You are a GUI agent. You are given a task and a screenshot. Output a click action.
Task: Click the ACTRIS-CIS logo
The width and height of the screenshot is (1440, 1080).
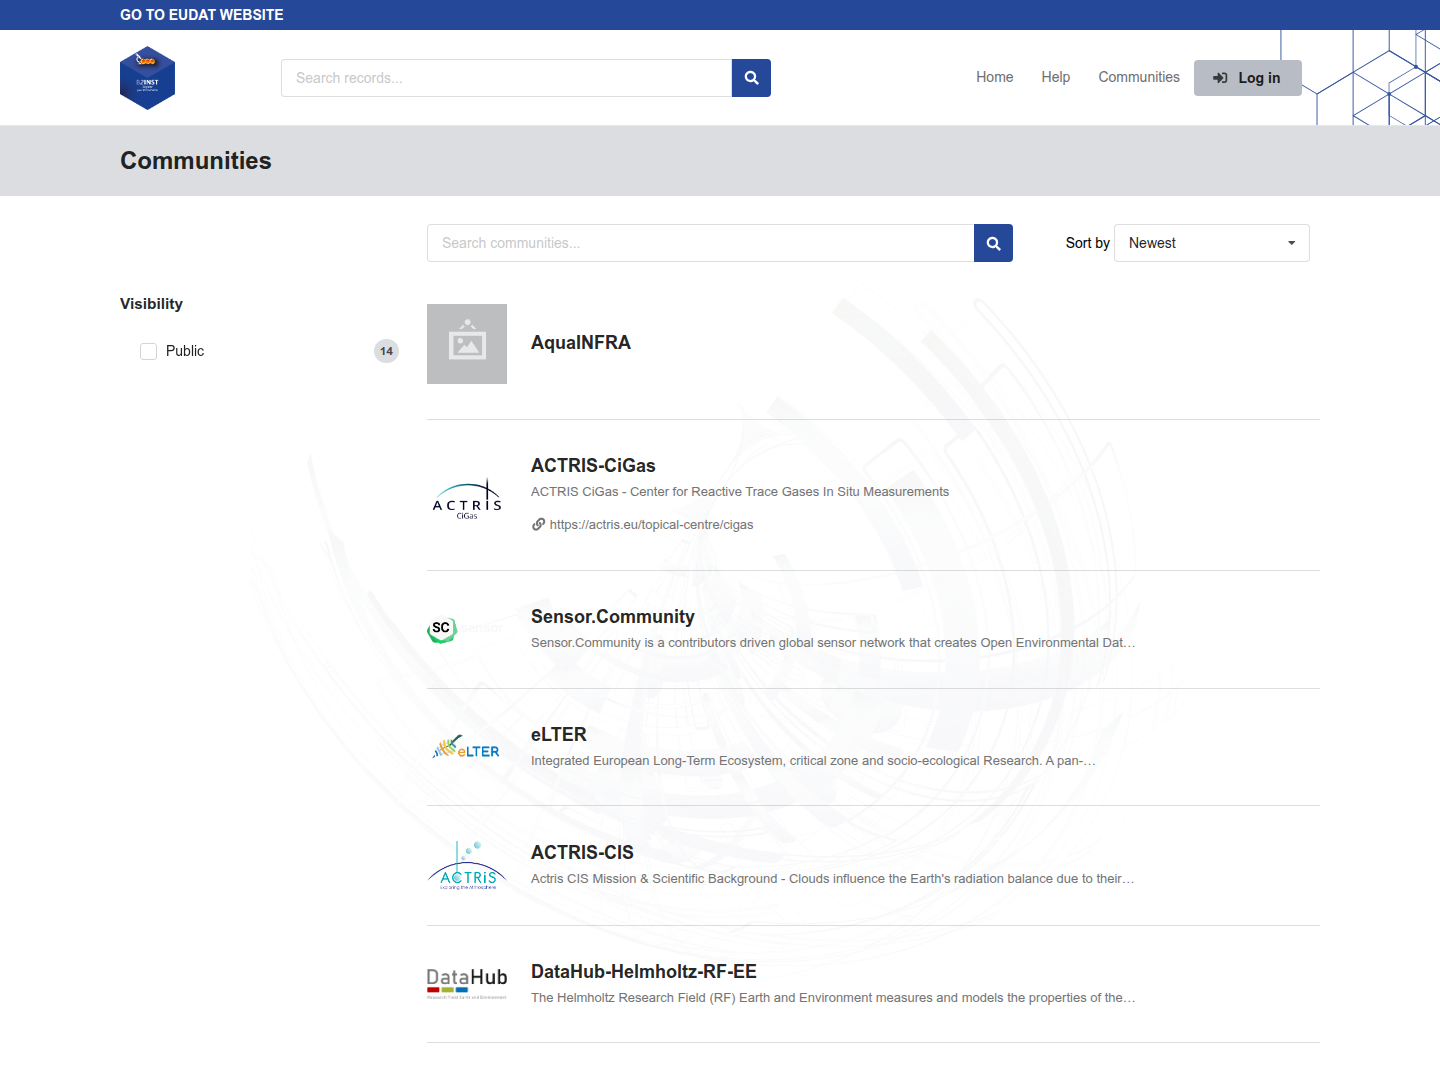(x=467, y=866)
